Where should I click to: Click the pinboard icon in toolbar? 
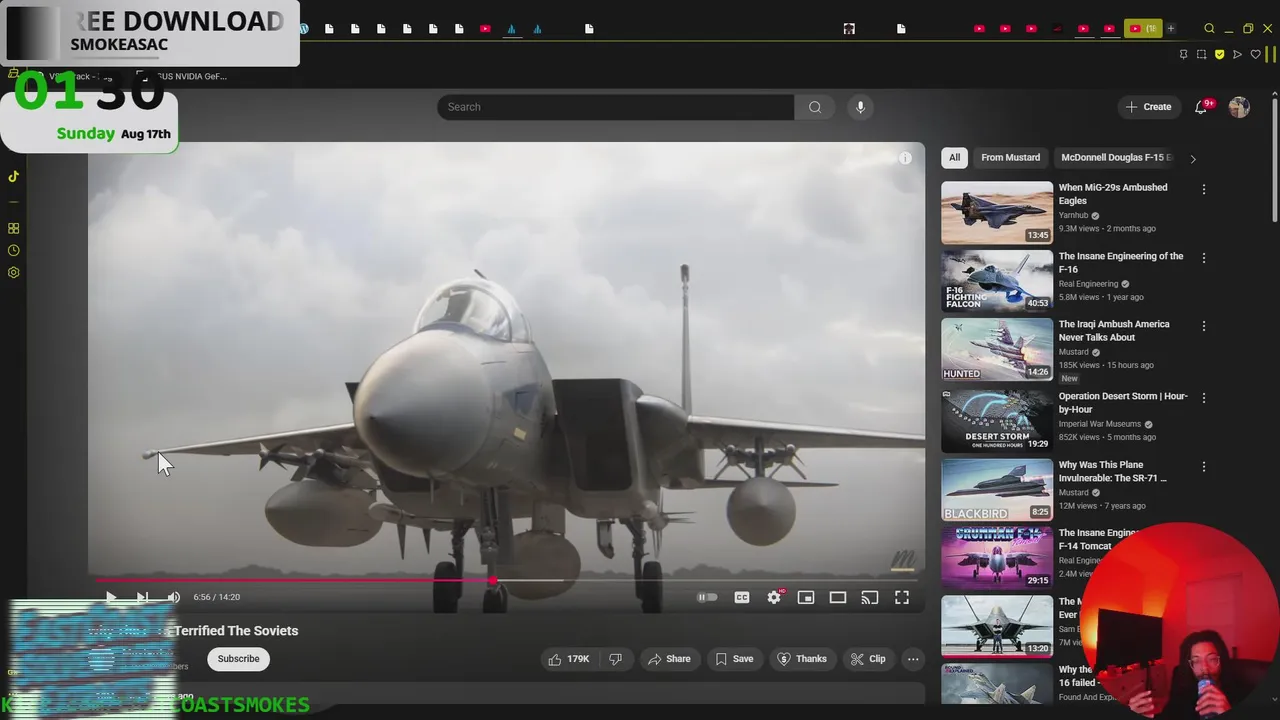pos(1184,54)
